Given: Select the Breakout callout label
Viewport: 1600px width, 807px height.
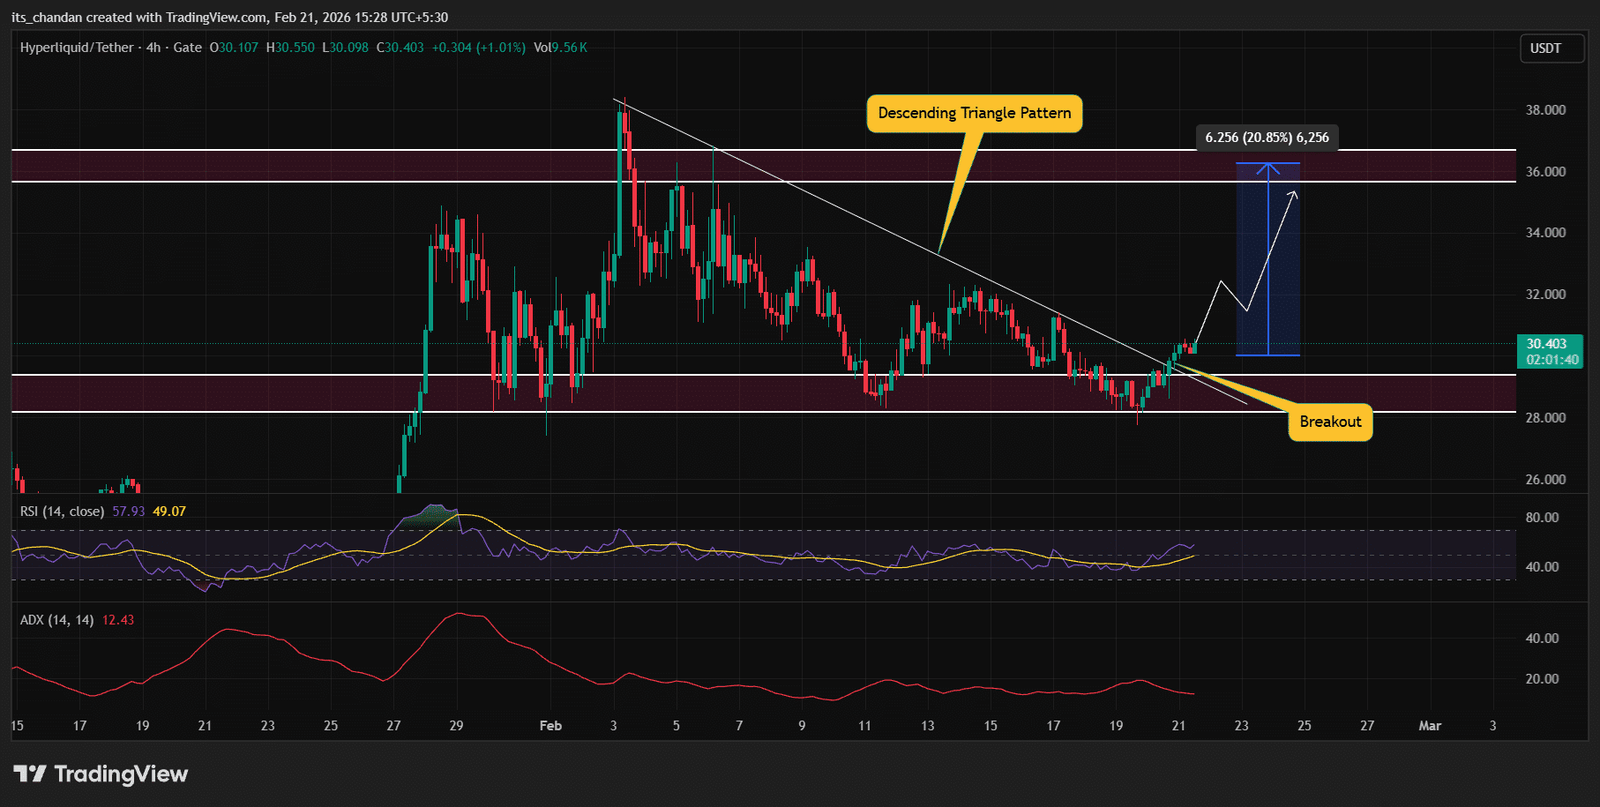Looking at the screenshot, I should tap(1330, 422).
